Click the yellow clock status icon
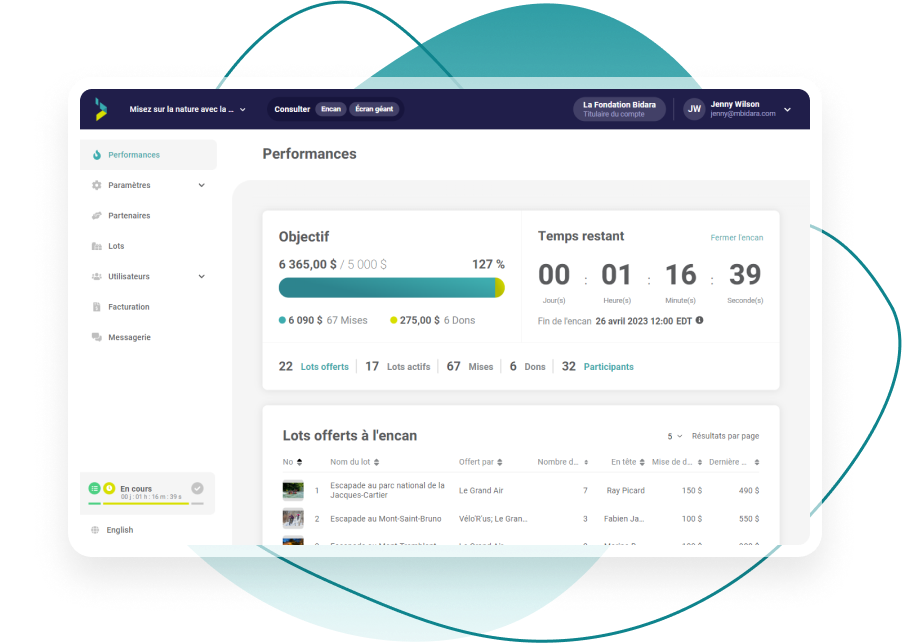Screen dimensions: 909x644 (x=109, y=488)
